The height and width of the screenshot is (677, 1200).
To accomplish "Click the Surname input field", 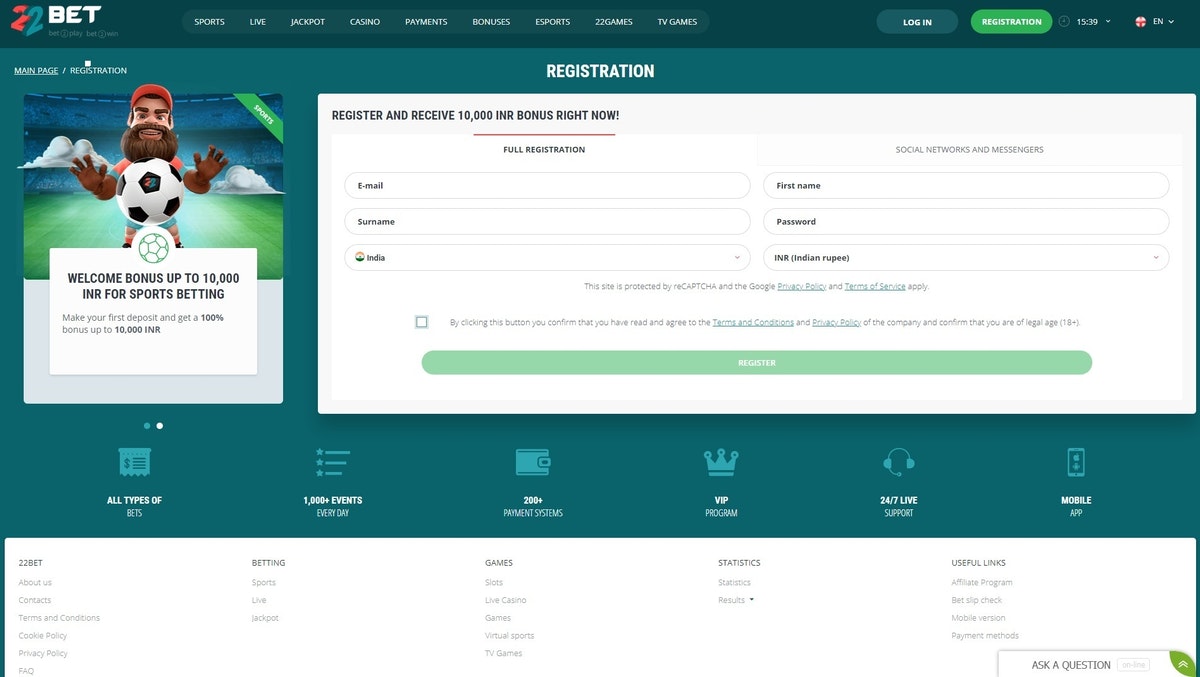I will [547, 221].
